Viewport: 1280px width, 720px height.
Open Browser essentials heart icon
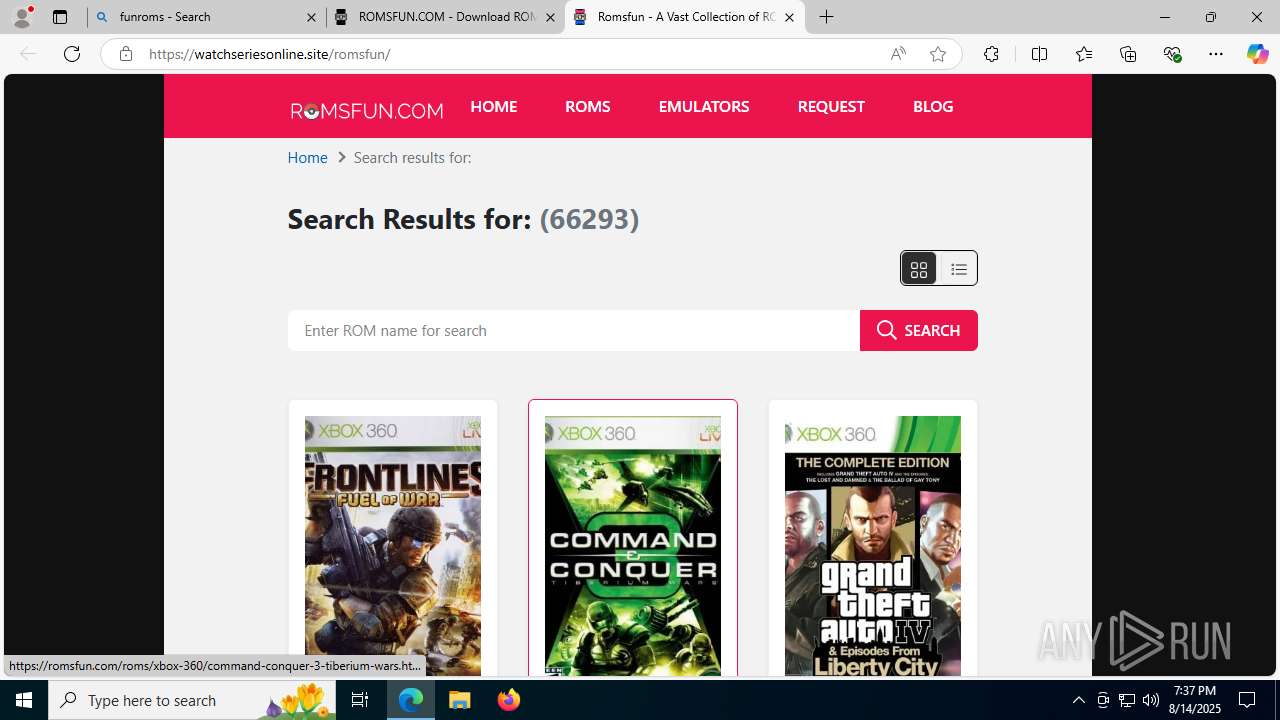click(x=1172, y=54)
